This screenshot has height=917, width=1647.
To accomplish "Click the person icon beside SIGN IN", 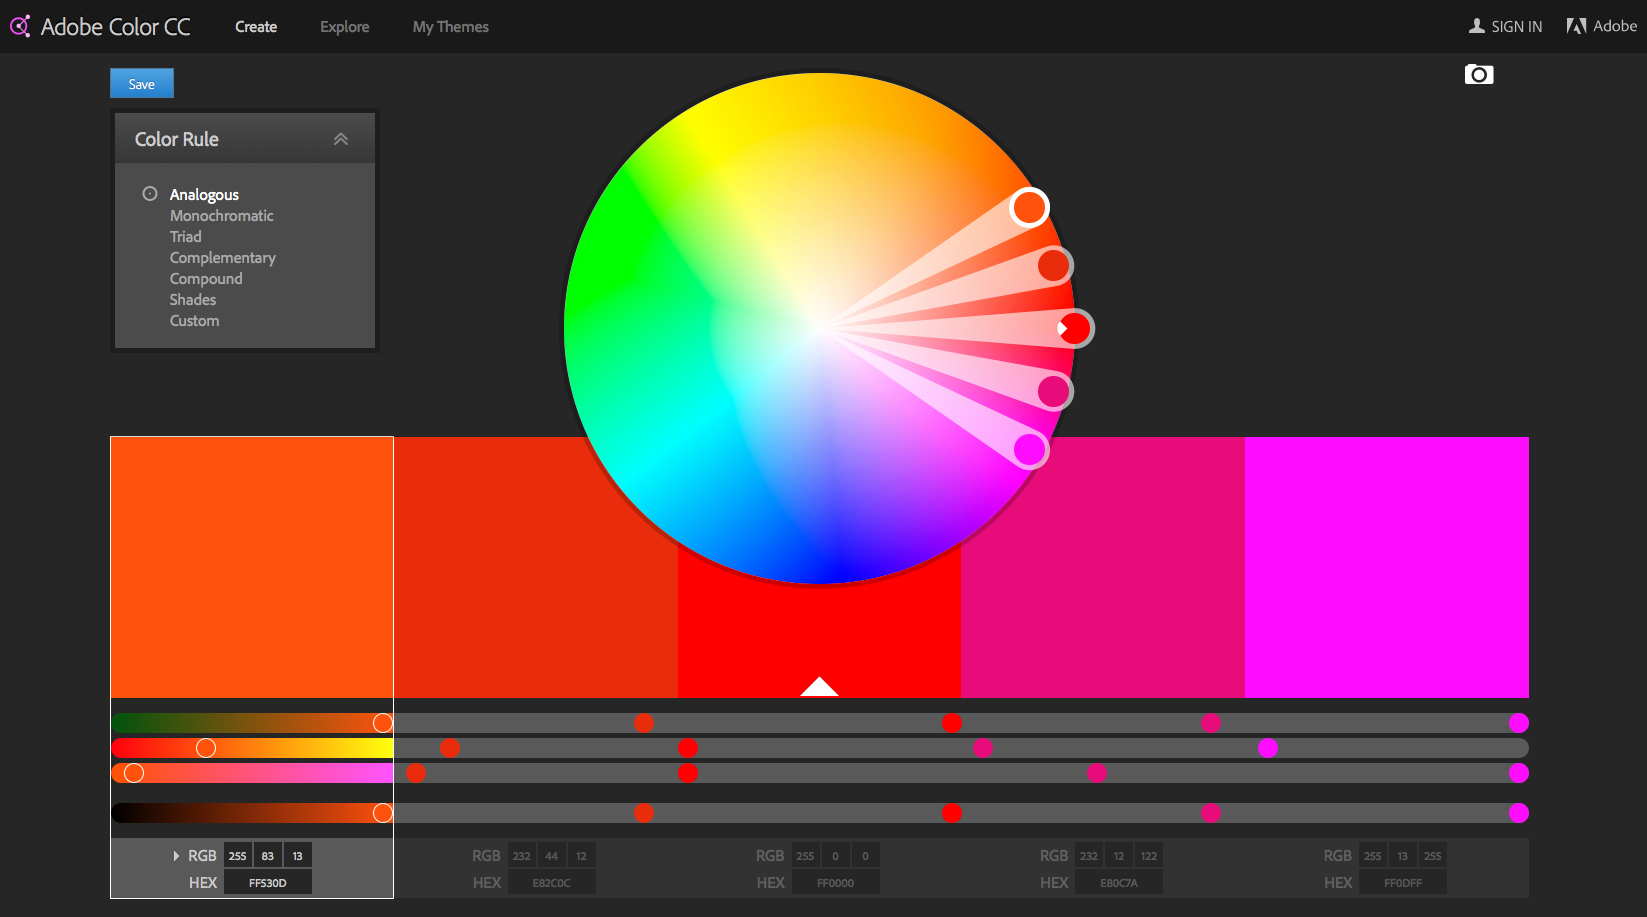I will click(1475, 26).
